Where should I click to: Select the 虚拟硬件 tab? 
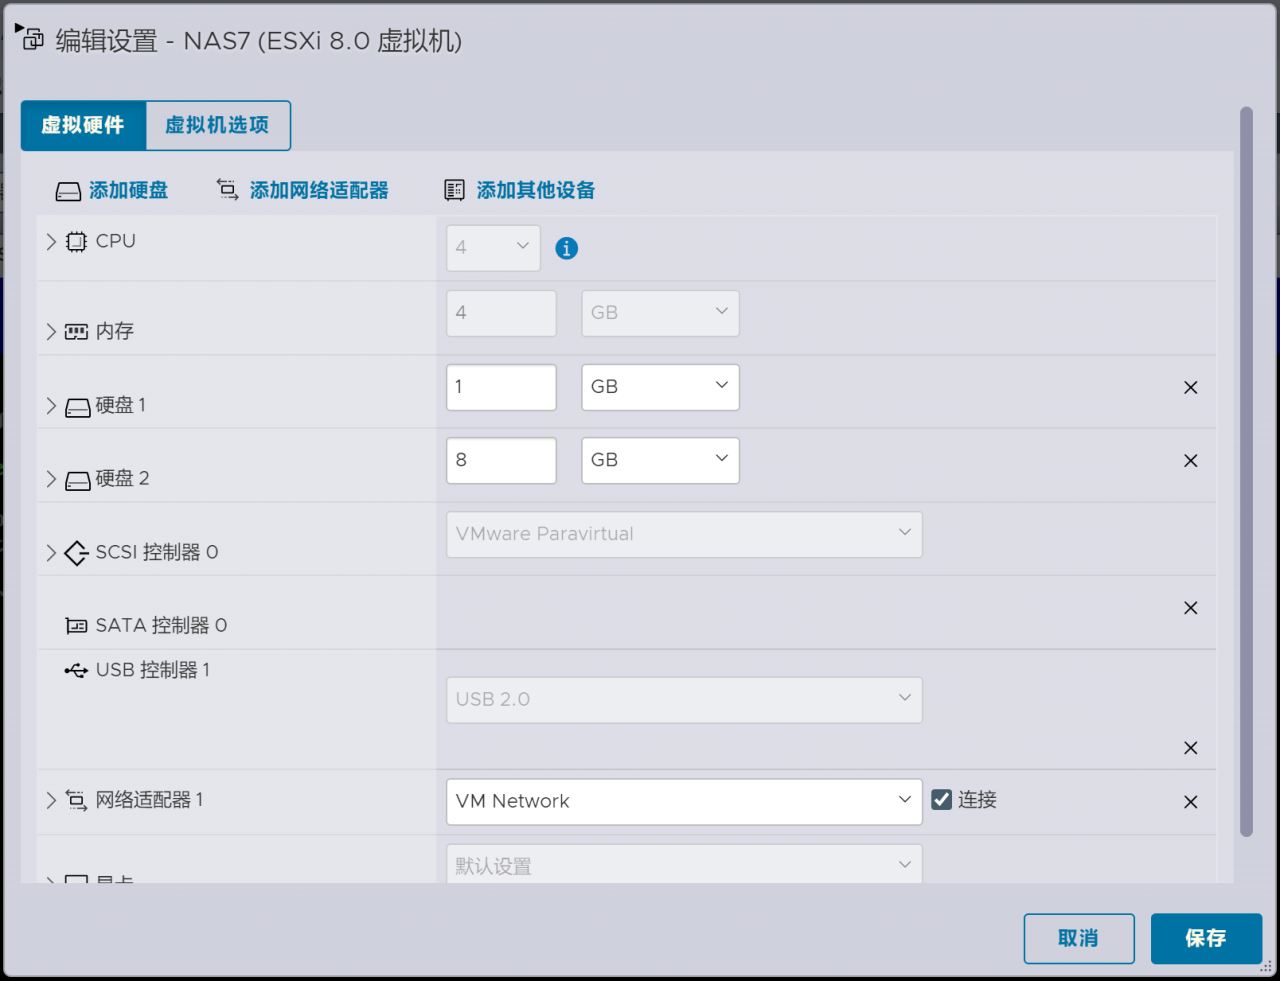tap(82, 125)
